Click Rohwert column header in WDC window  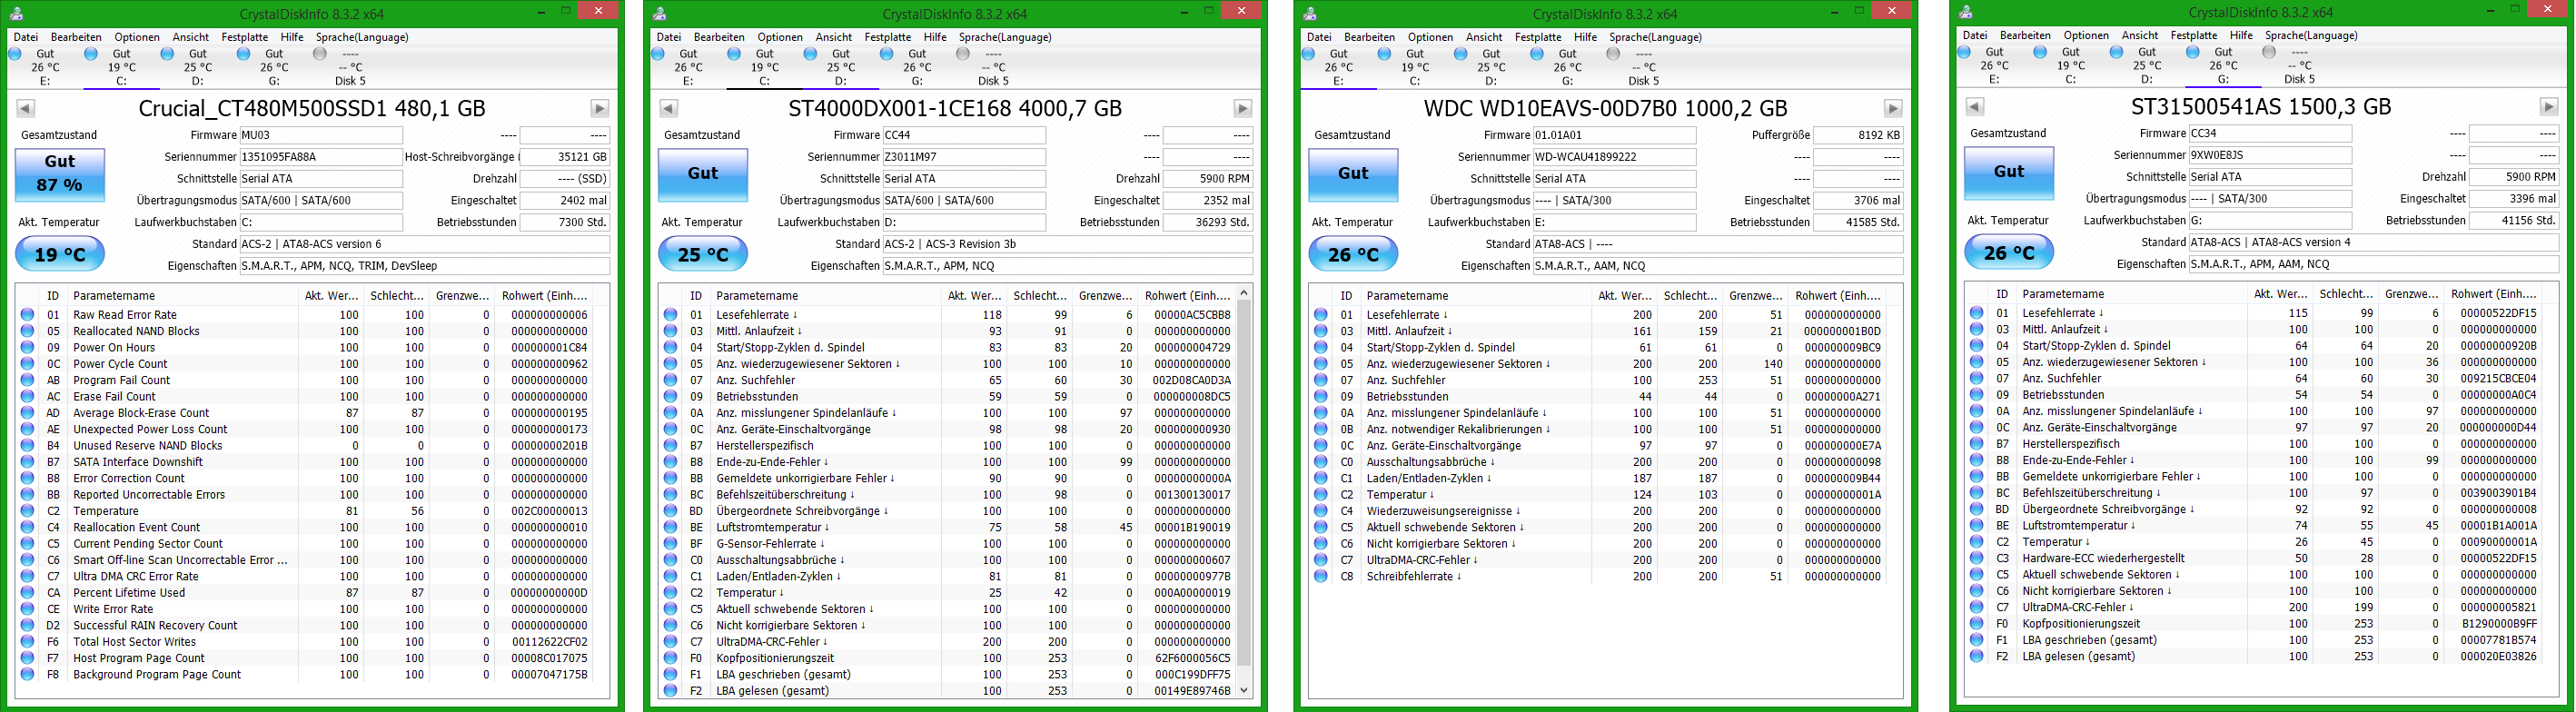[x=1838, y=295]
